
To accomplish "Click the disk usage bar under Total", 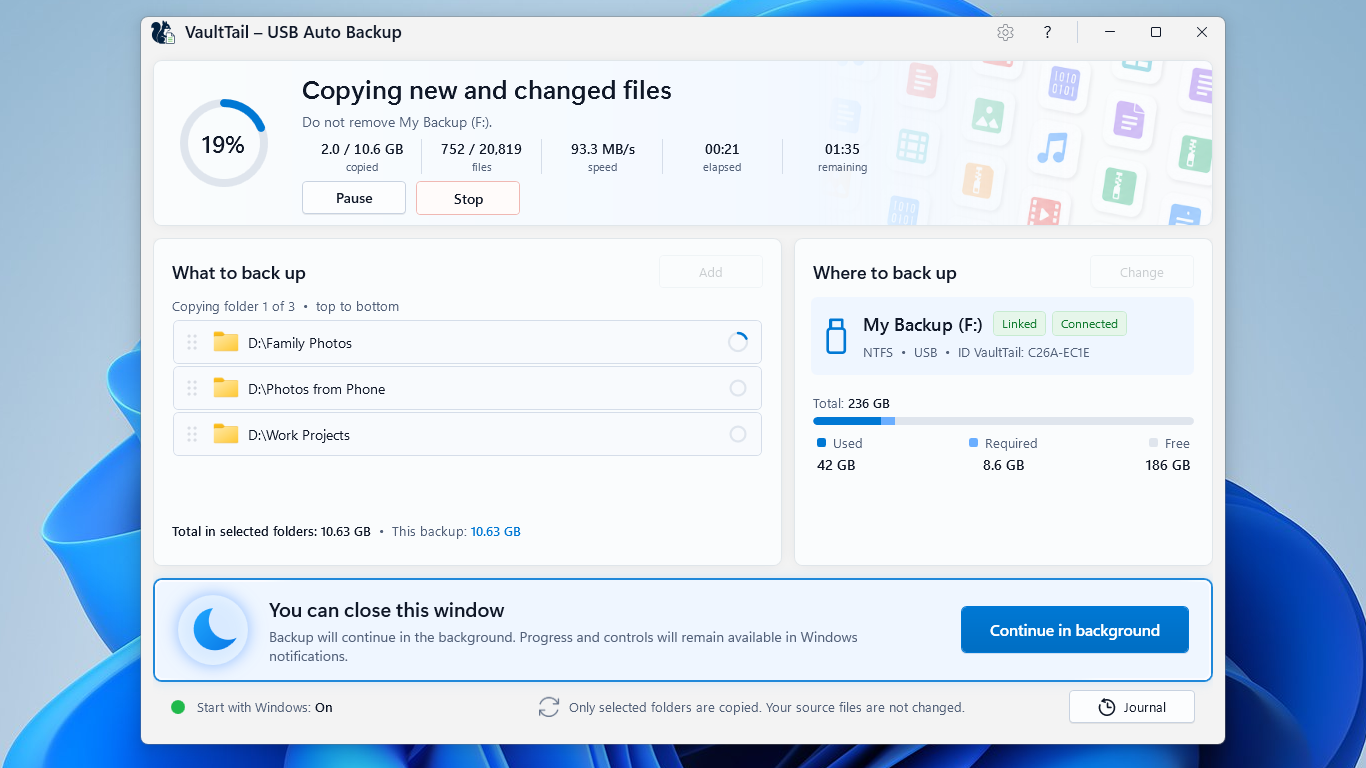I will (x=1003, y=421).
